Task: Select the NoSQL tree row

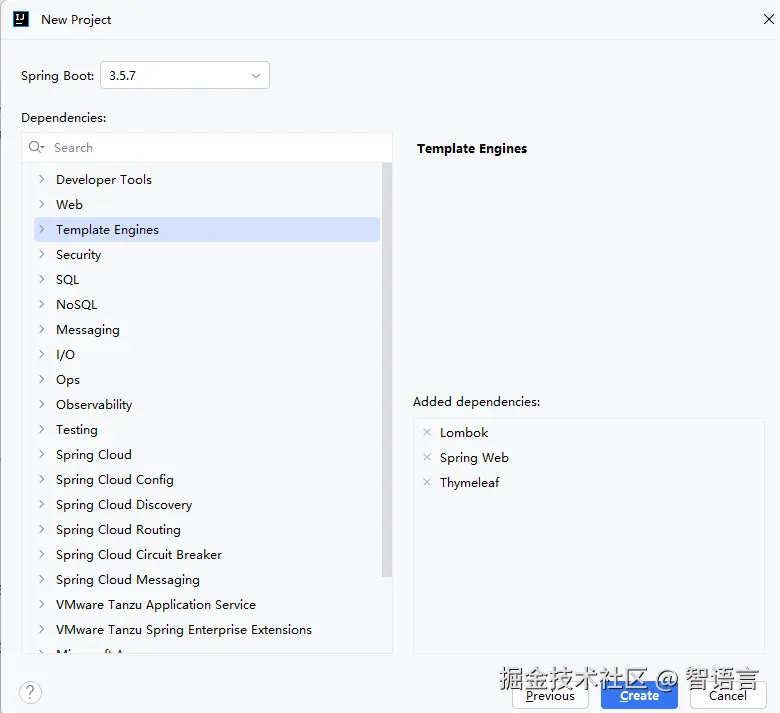Action: tap(207, 305)
